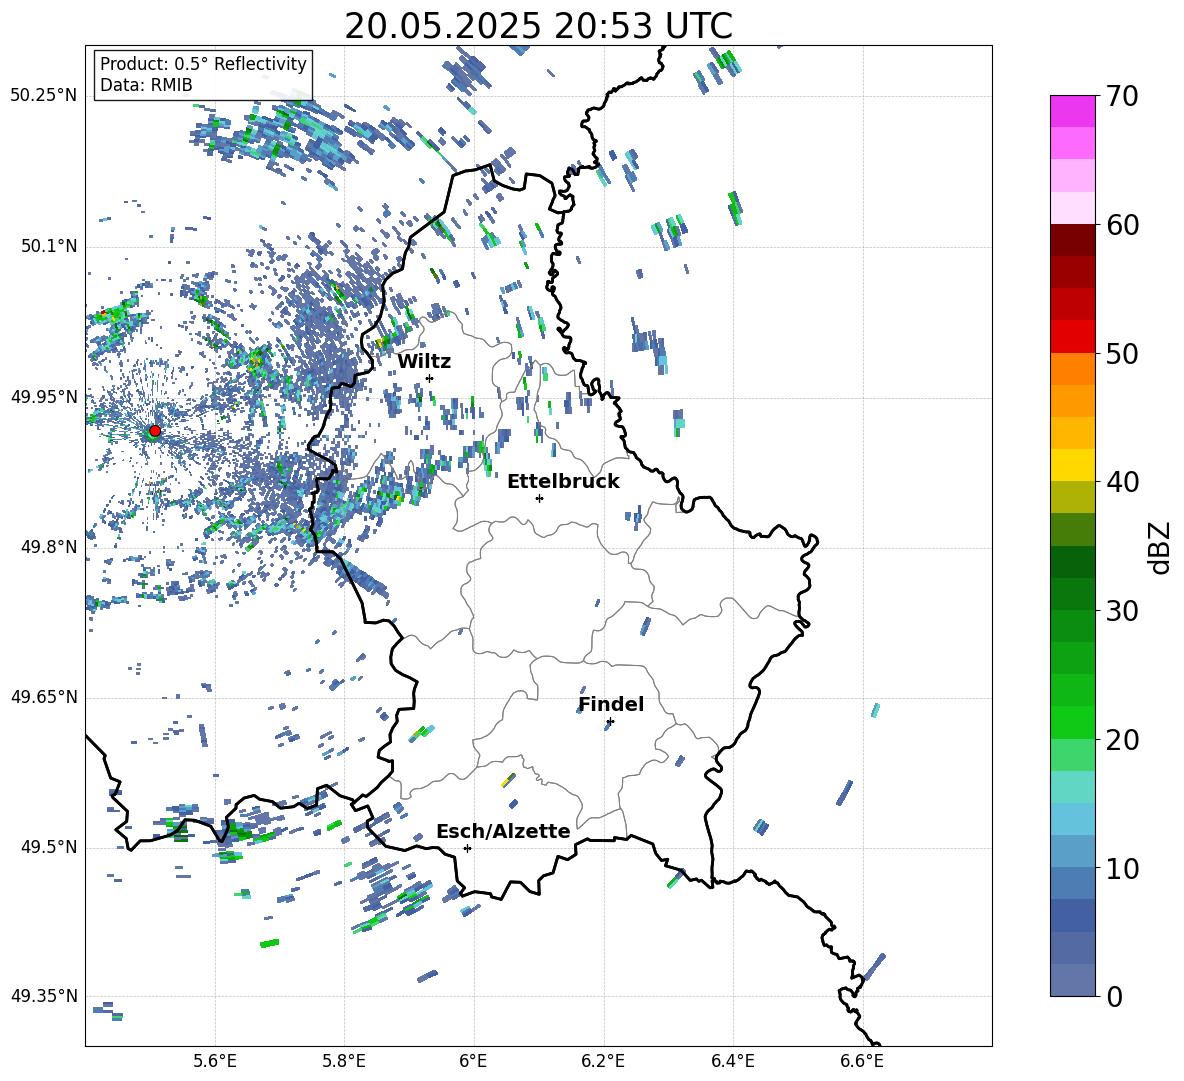The width and height of the screenshot is (1184, 1081).
Task: Click the 10 colorbar tick label
Action: point(1121,868)
